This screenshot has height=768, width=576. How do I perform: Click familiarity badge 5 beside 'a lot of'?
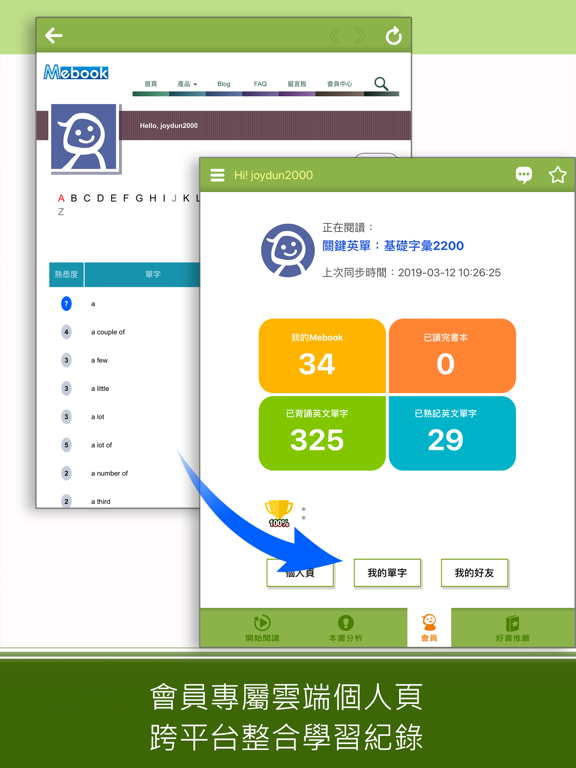[x=66, y=445]
